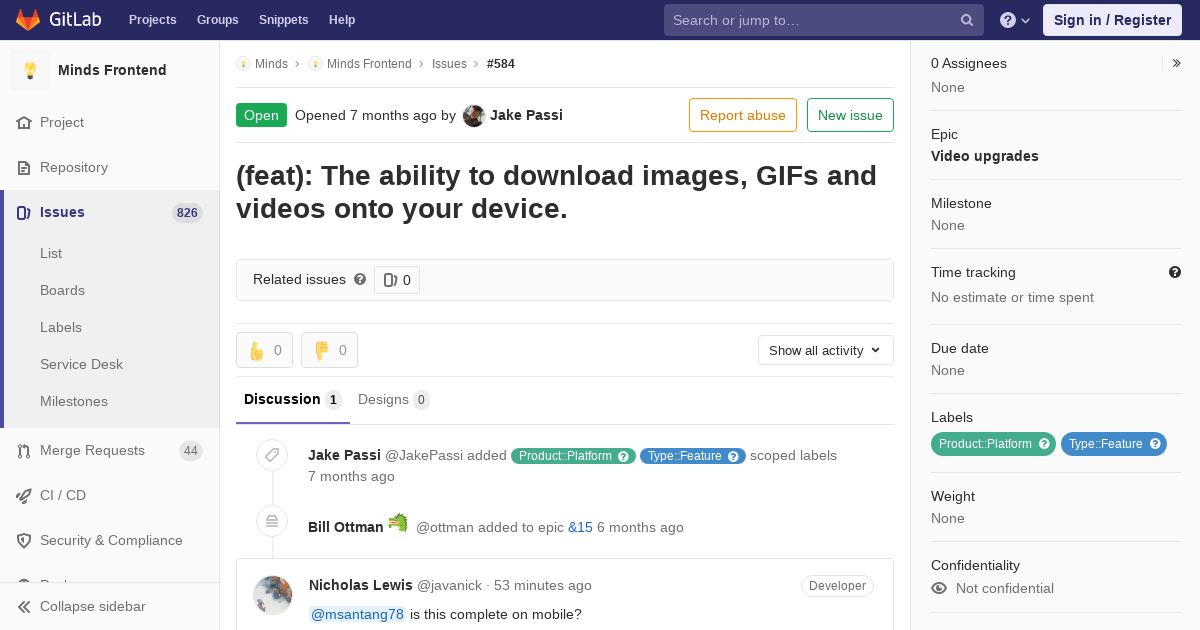Click the Merge Requests count badge 44

[x=191, y=451]
